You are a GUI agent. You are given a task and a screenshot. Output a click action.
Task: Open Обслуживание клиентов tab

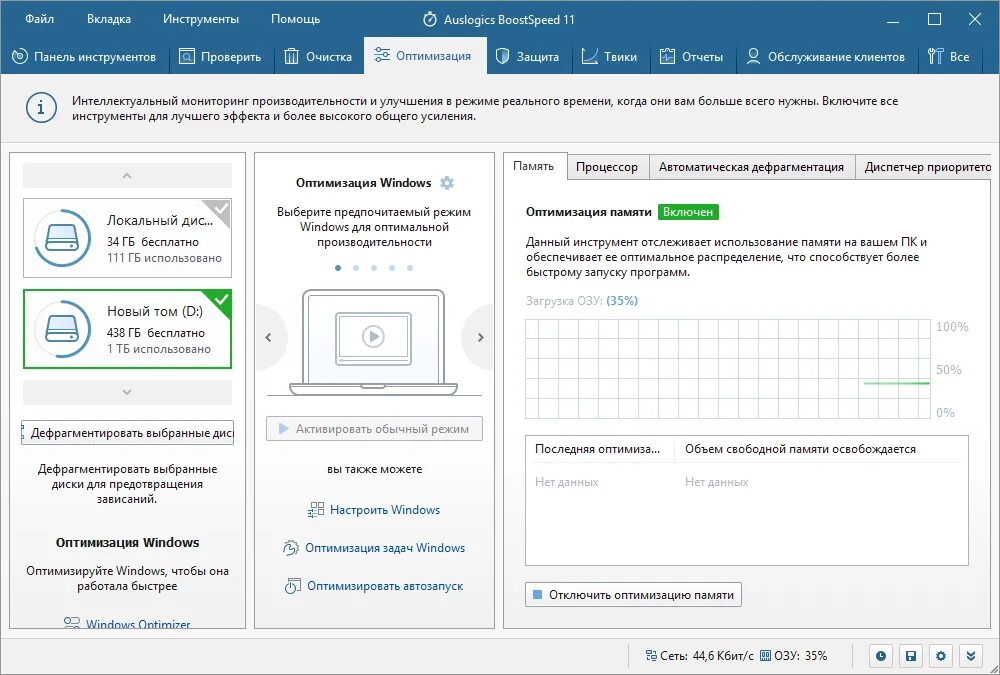(x=826, y=57)
